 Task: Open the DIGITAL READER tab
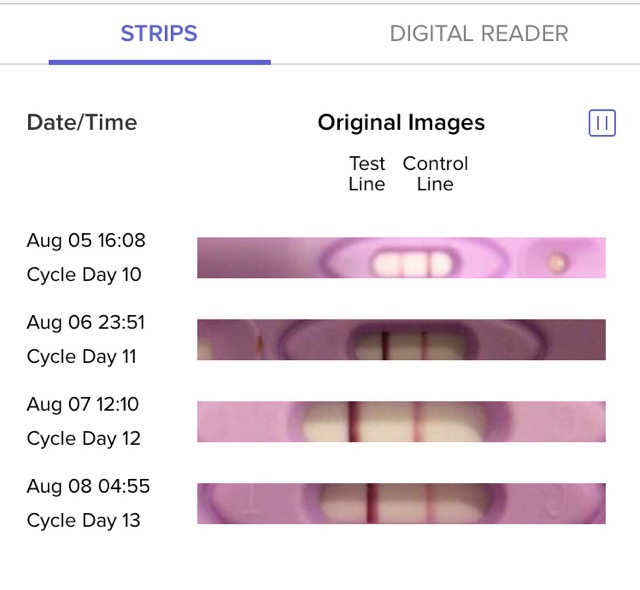[479, 33]
